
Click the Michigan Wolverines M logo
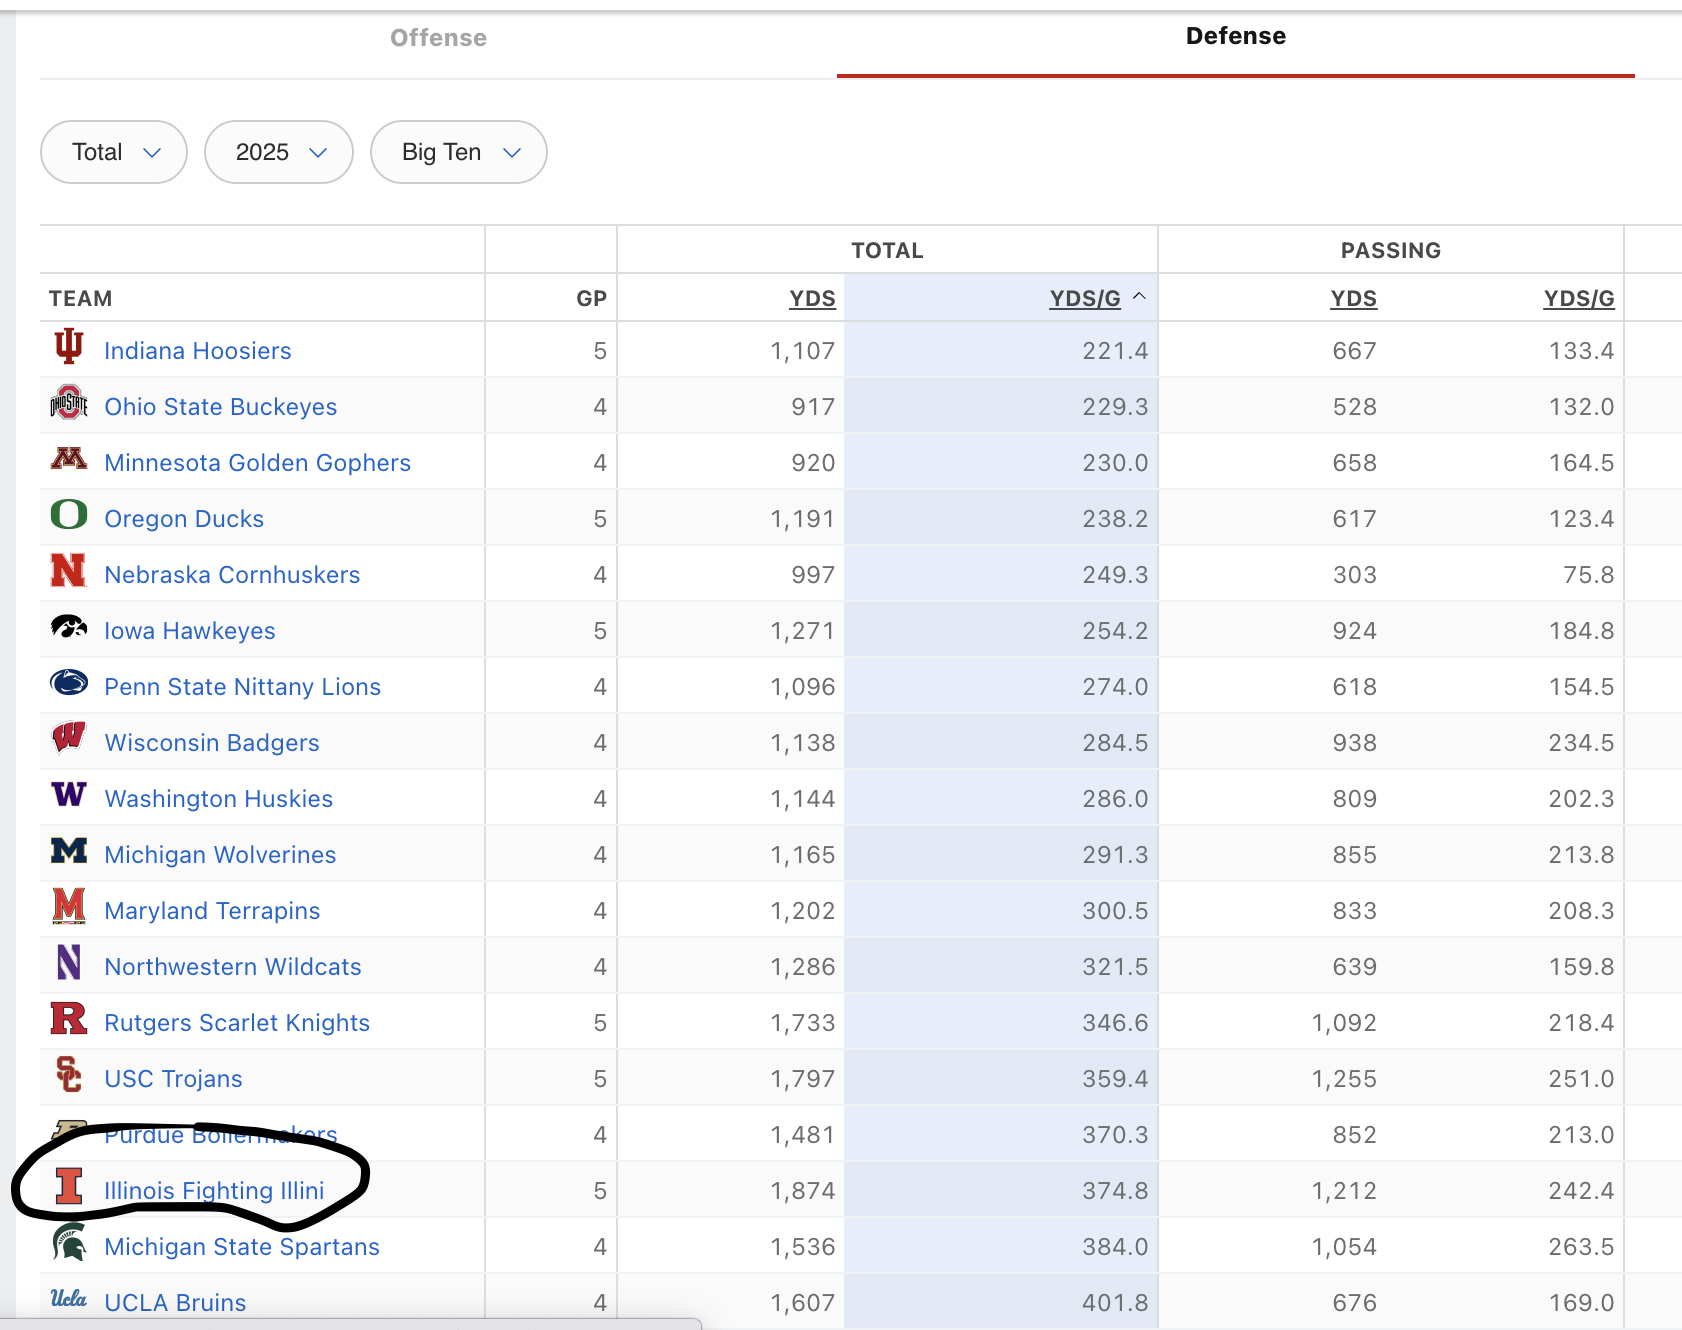tap(68, 850)
